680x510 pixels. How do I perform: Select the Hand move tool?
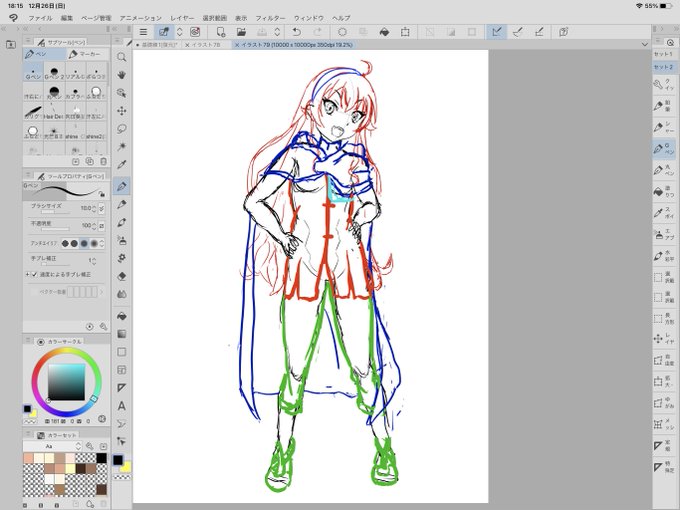(x=122, y=75)
